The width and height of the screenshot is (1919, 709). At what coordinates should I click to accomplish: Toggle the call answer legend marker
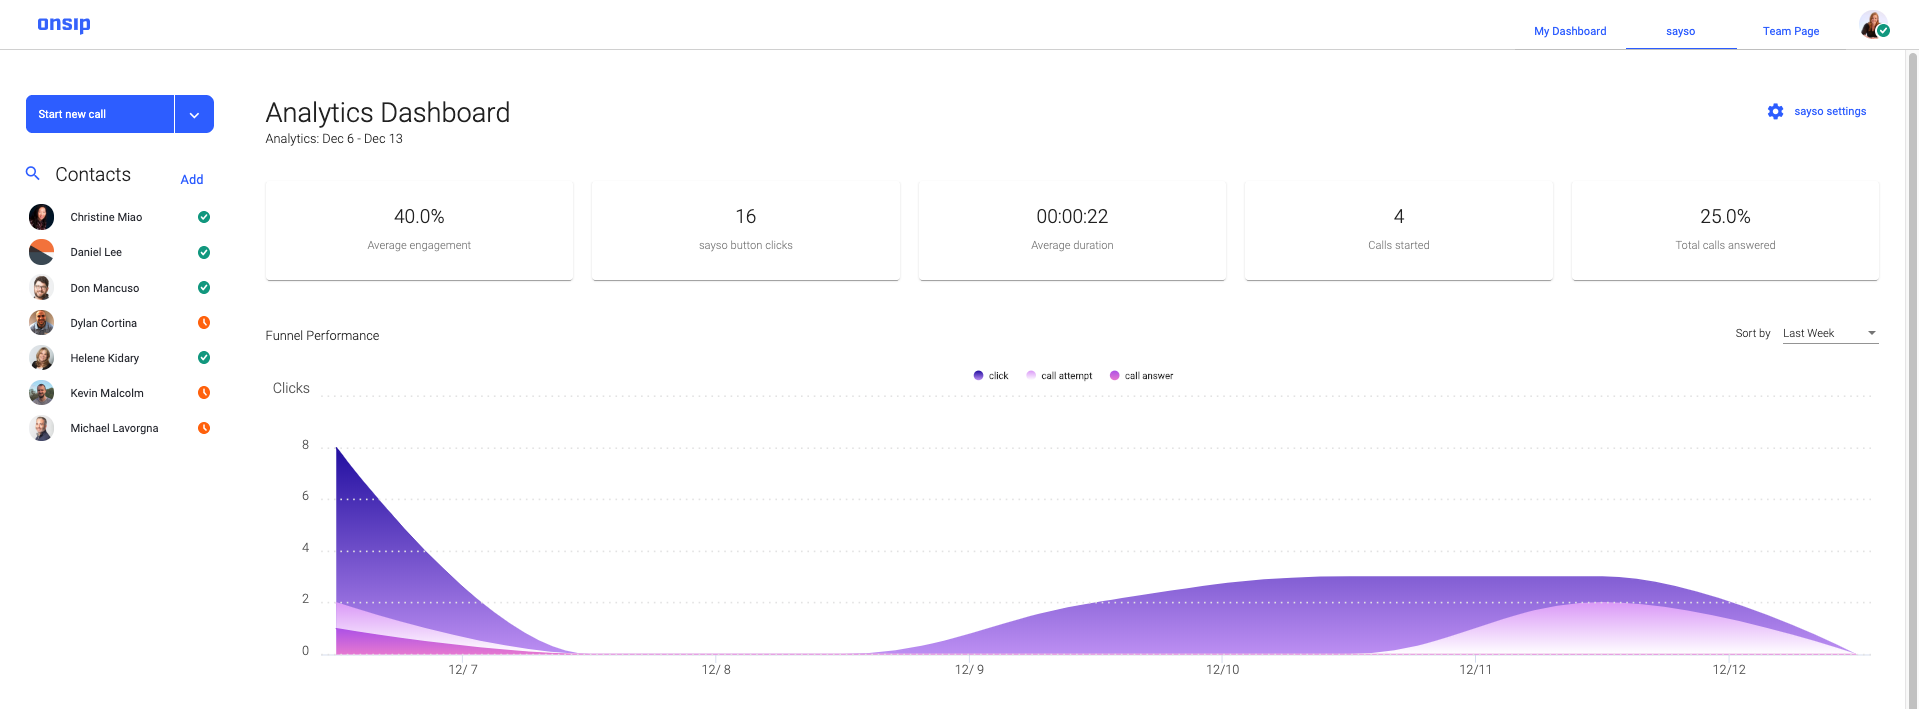pyautogui.click(x=1114, y=376)
